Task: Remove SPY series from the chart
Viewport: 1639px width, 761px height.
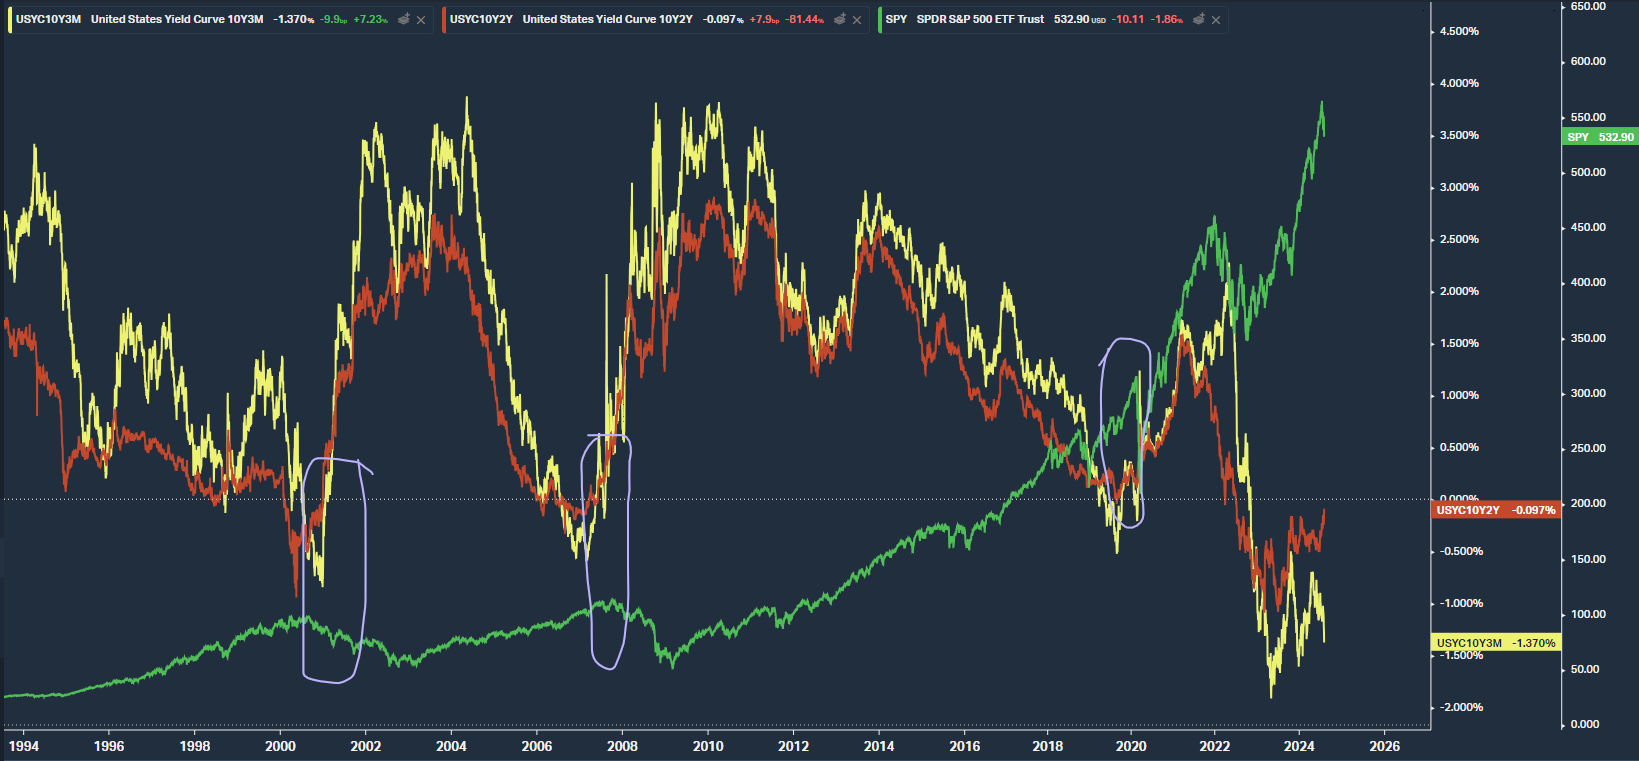Action: (x=1216, y=20)
